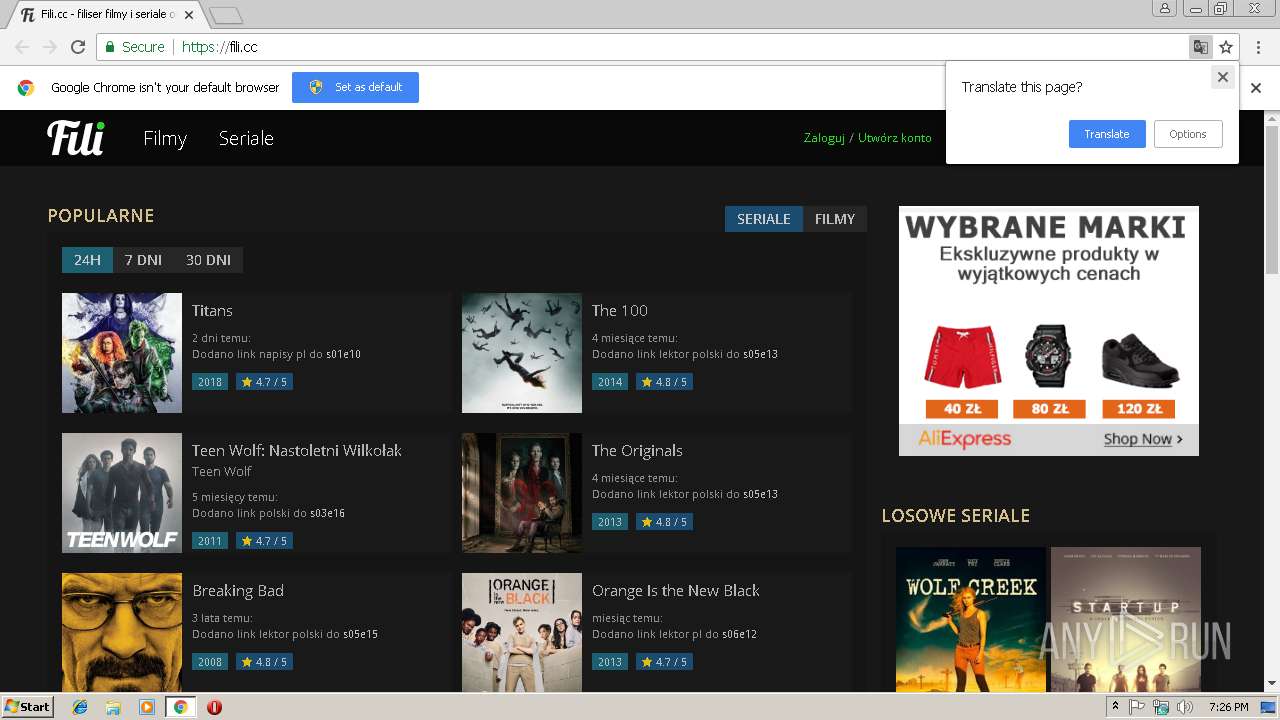Click the 2014 year tag on The 100
The image size is (1280, 720).
coord(610,382)
